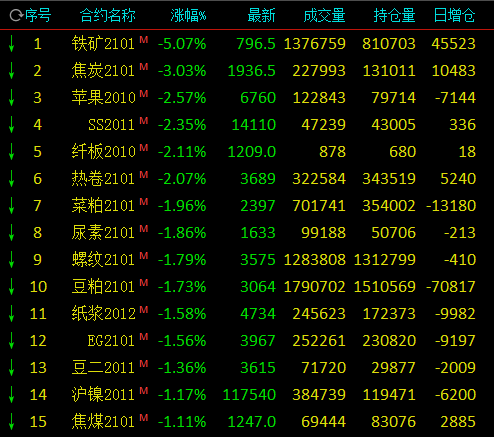
Task: Select contract 热卷2101
Action: 103,179
